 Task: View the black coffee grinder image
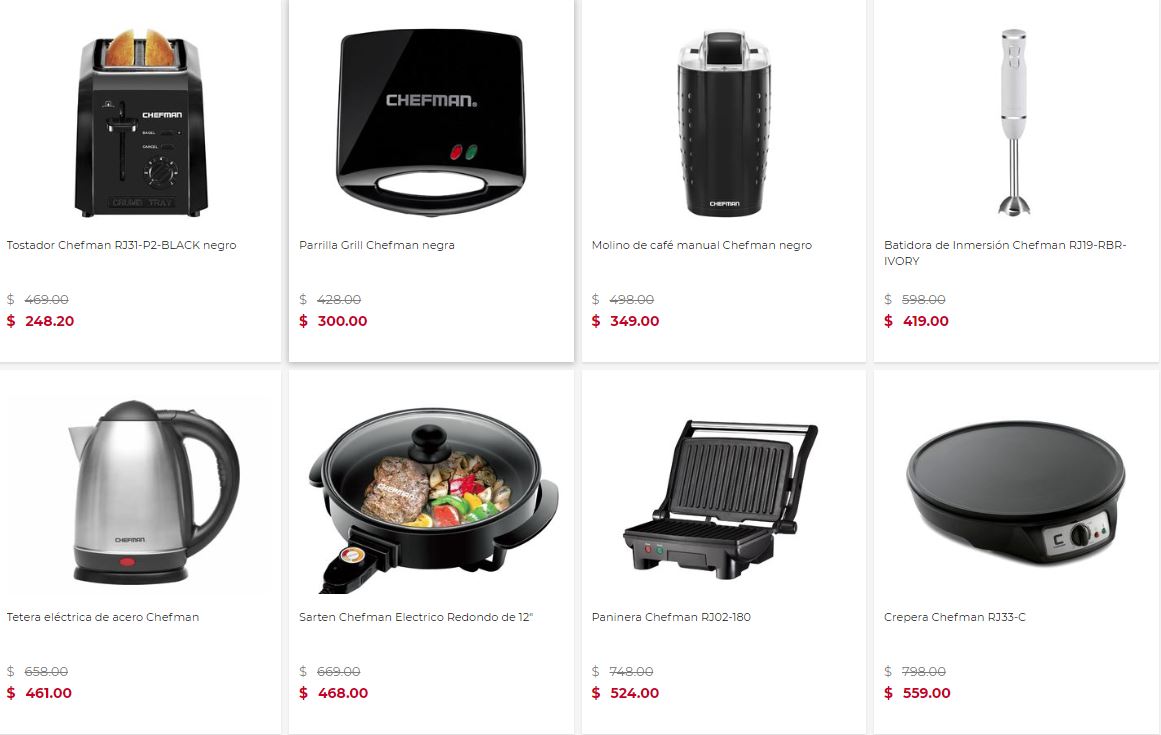(x=724, y=123)
